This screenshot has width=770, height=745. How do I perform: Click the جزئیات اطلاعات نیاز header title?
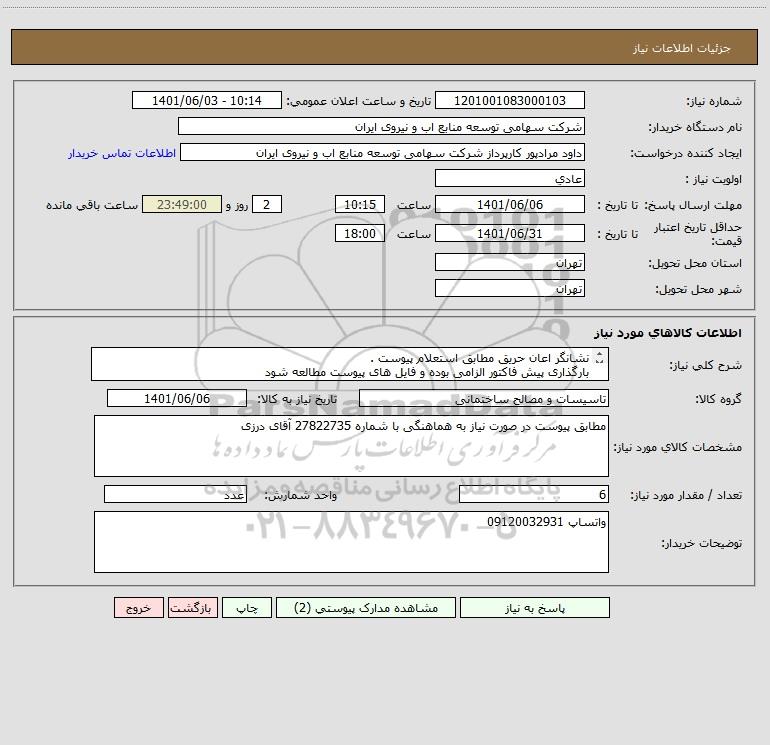point(682,48)
